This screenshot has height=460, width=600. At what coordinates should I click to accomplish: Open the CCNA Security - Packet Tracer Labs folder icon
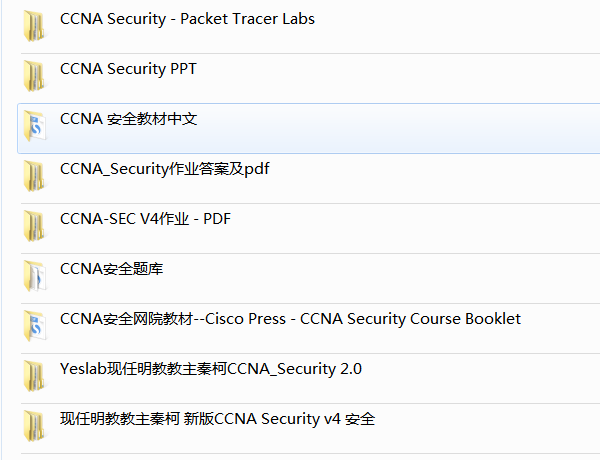[x=34, y=26]
